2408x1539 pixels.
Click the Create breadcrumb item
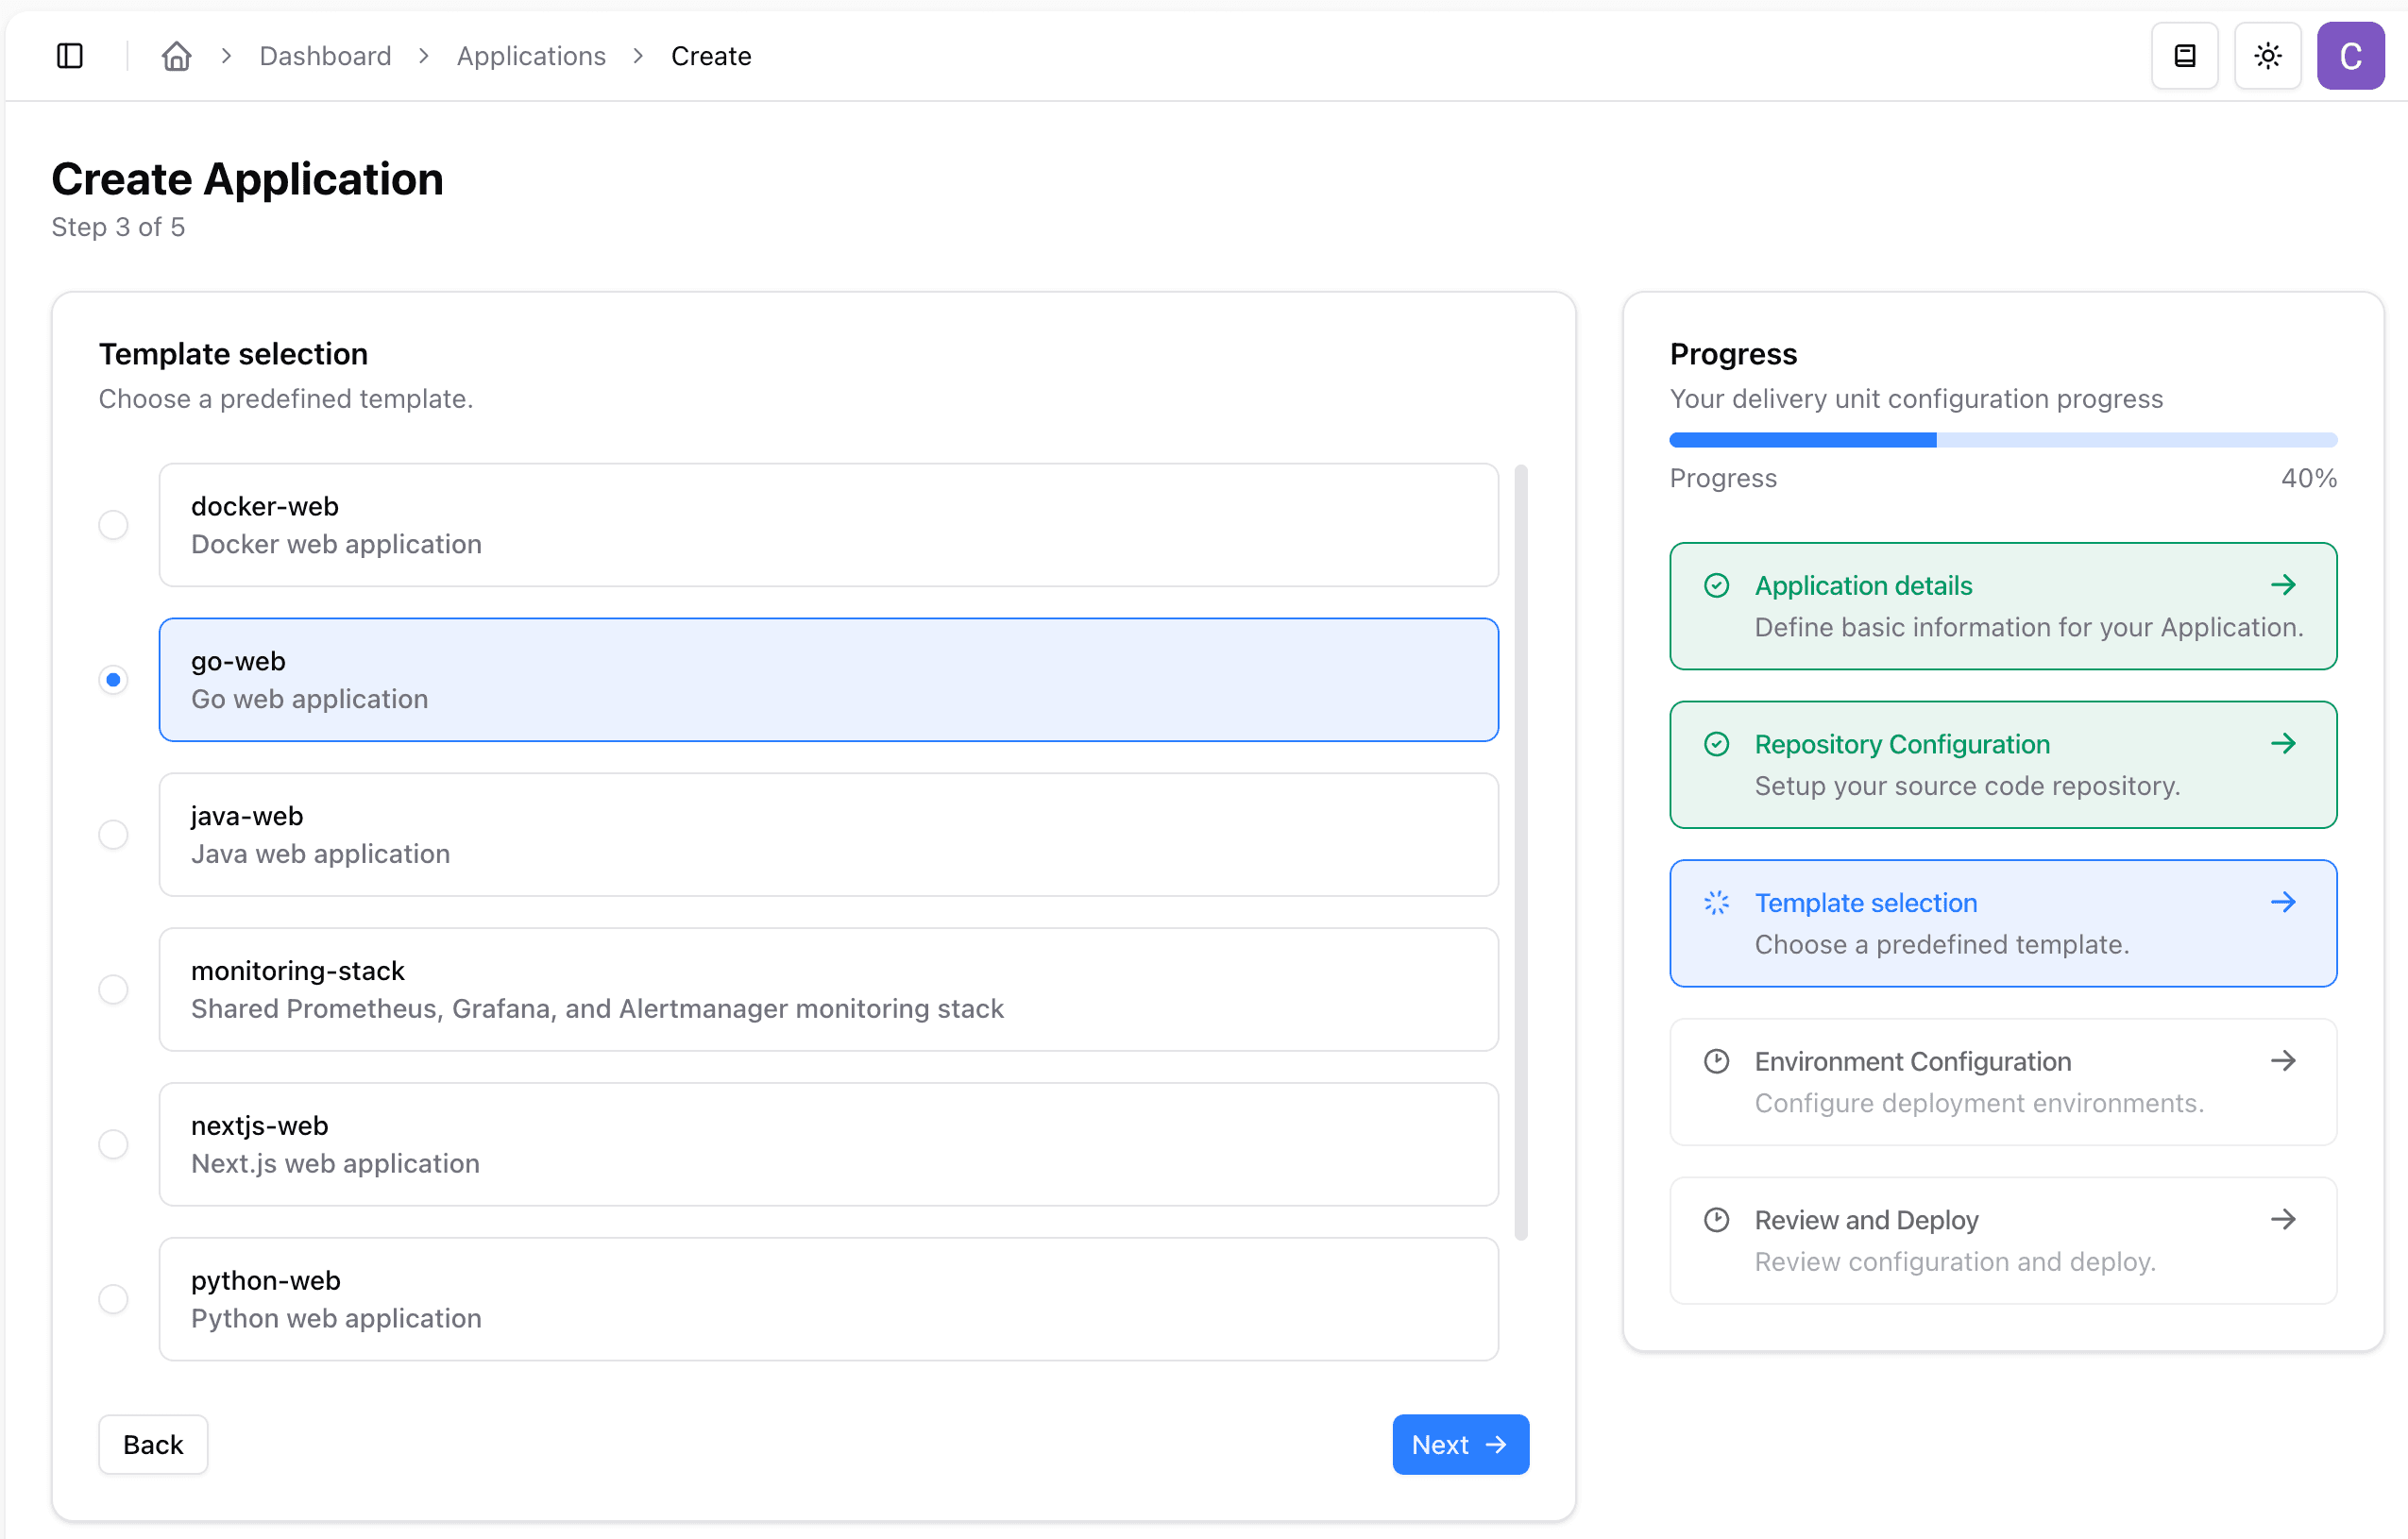tap(711, 56)
